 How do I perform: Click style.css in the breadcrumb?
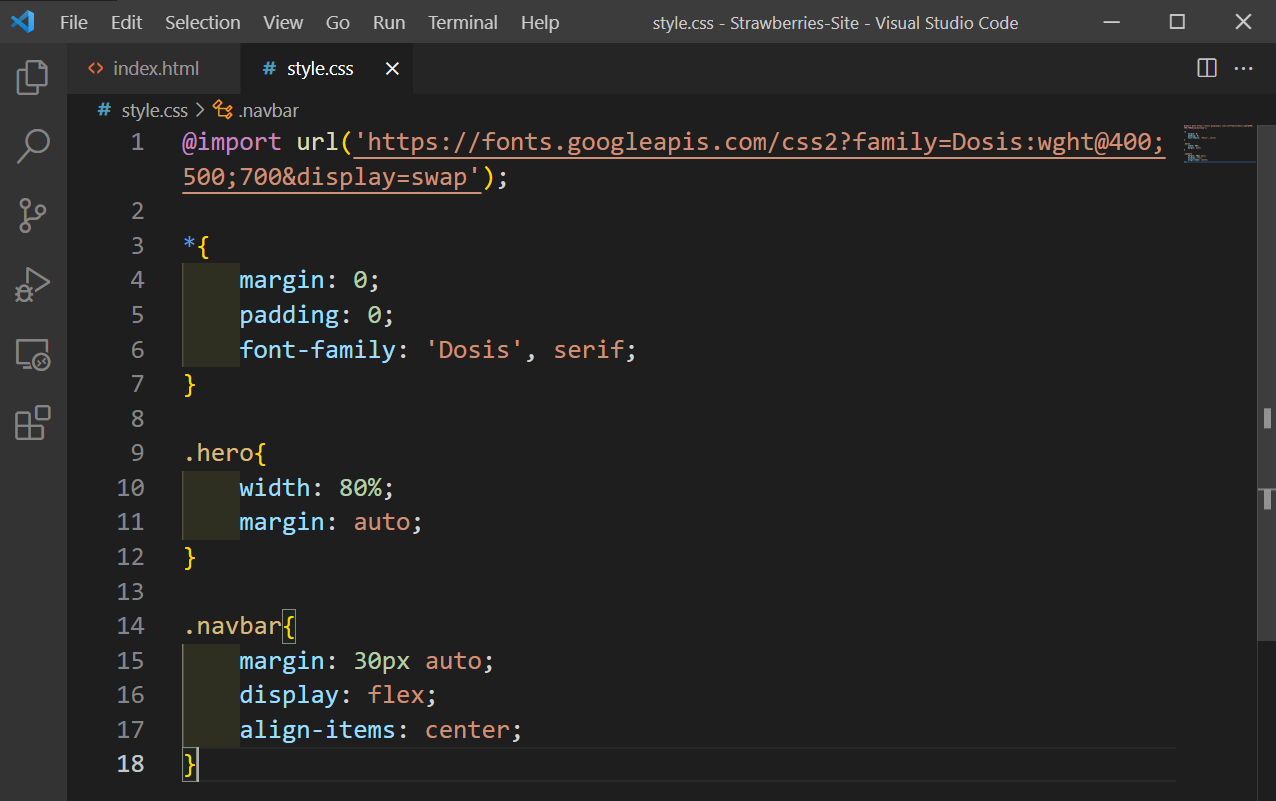pos(154,111)
